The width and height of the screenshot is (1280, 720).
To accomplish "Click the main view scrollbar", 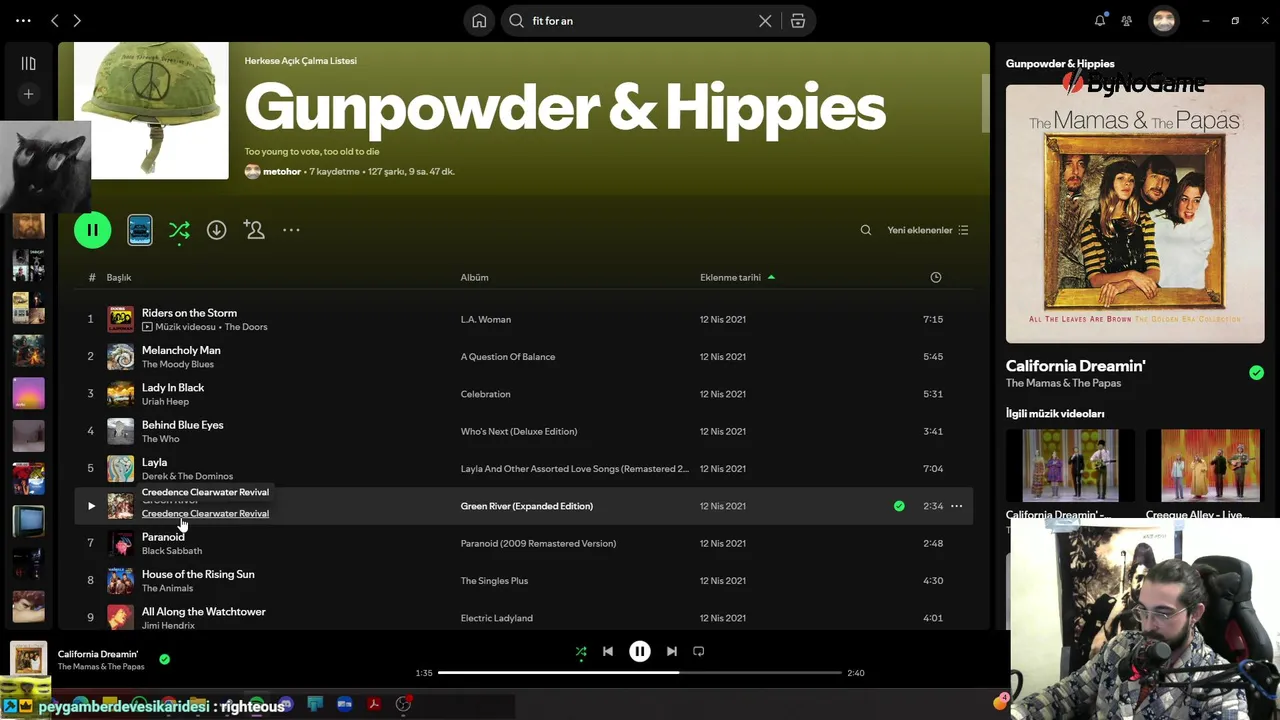I will [985, 103].
